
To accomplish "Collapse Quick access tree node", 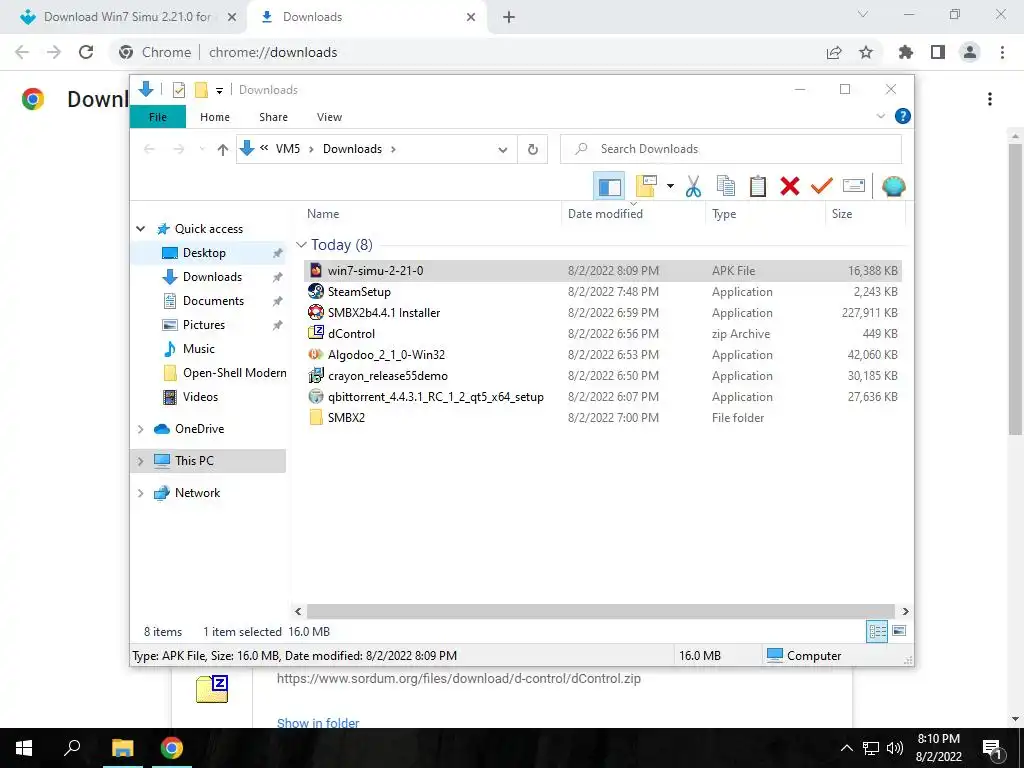I will pyautogui.click(x=140, y=229).
